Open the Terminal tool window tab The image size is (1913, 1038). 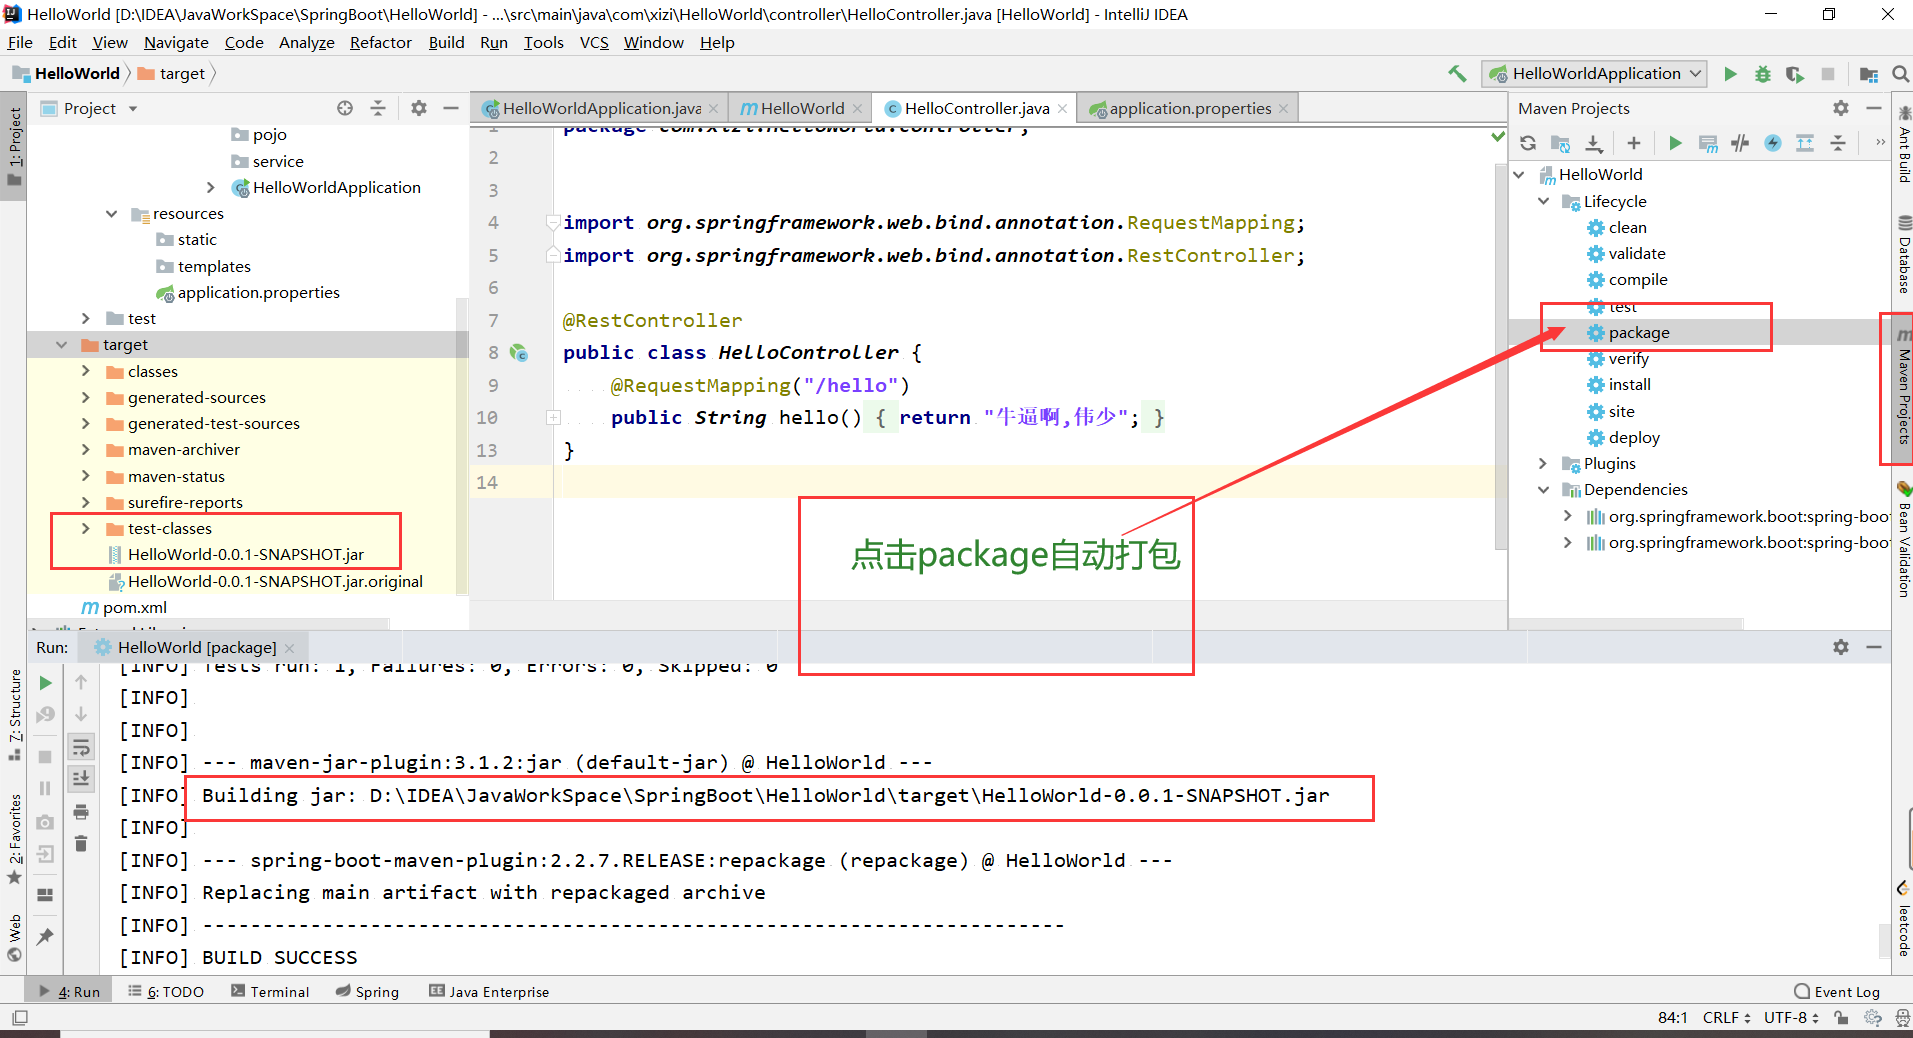[270, 991]
